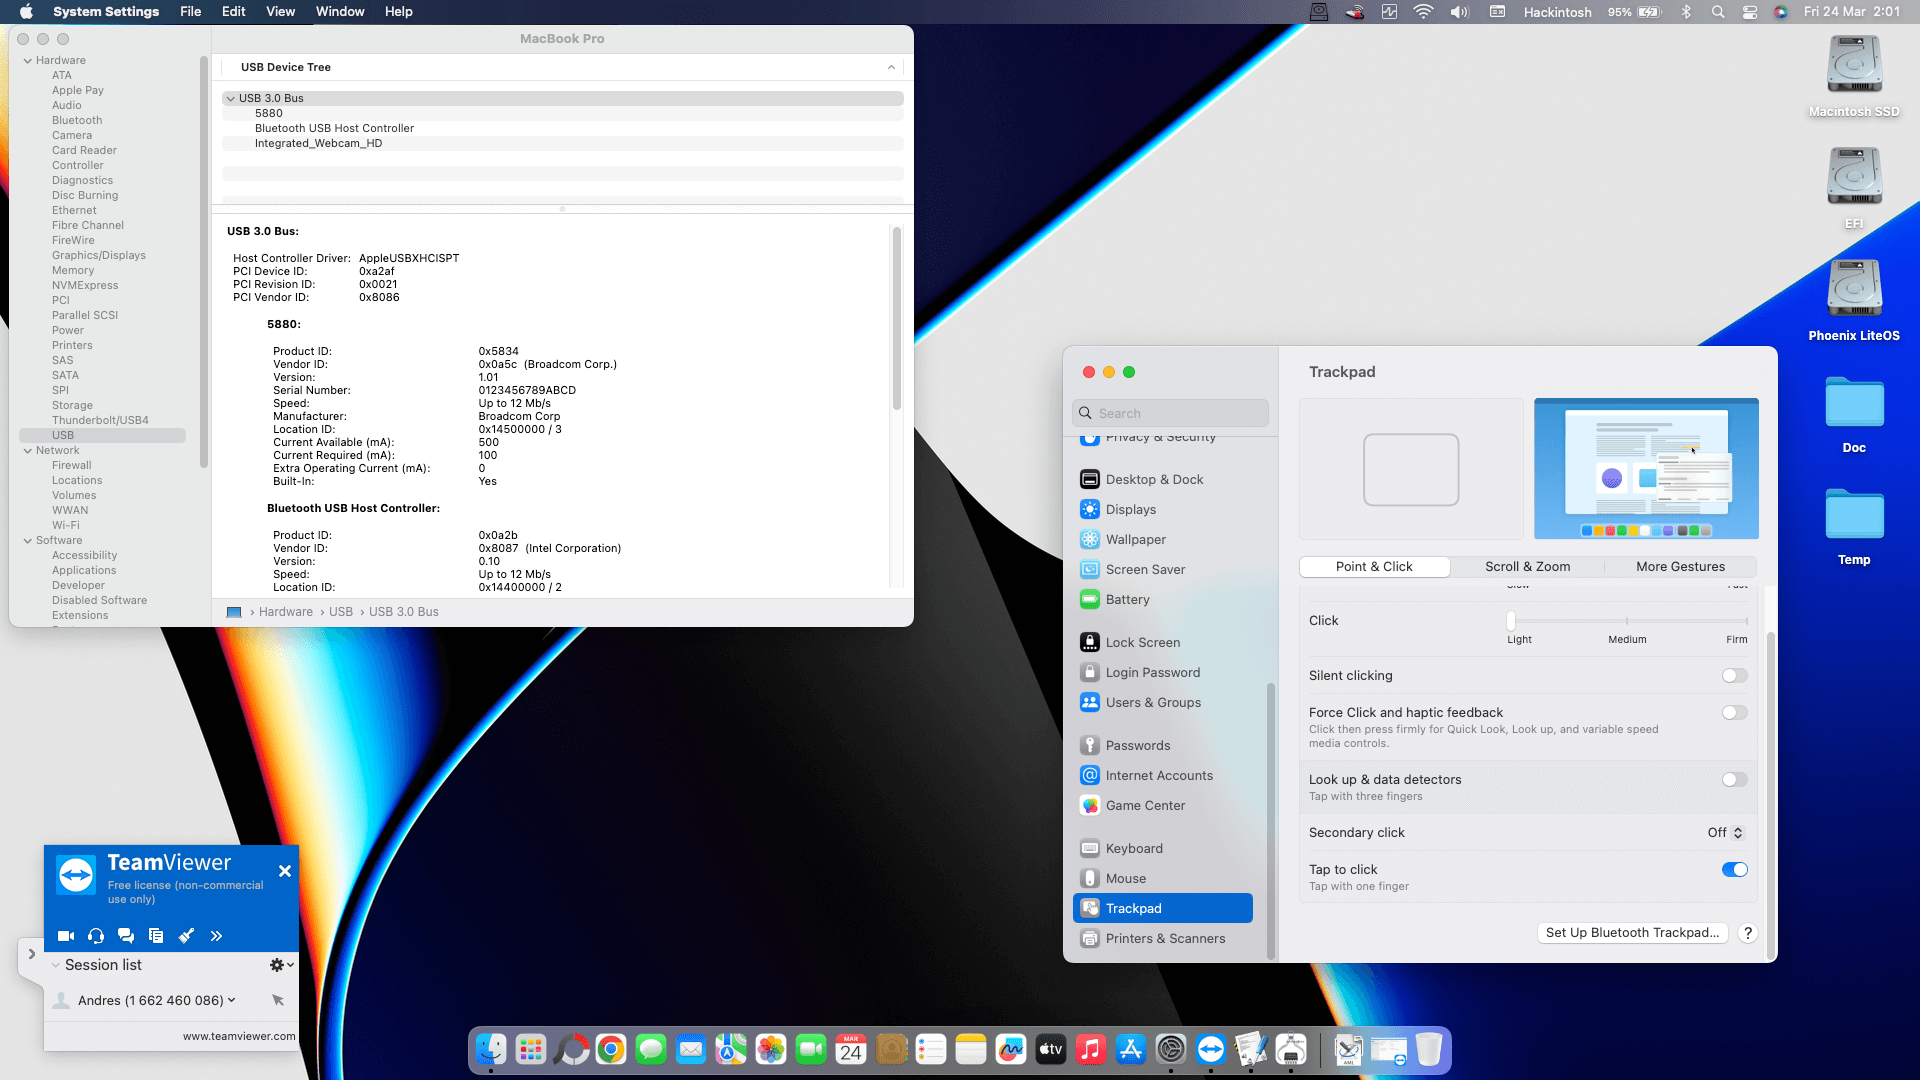Open Wallpaper settings pane
The image size is (1920, 1080).
tap(1164, 539)
